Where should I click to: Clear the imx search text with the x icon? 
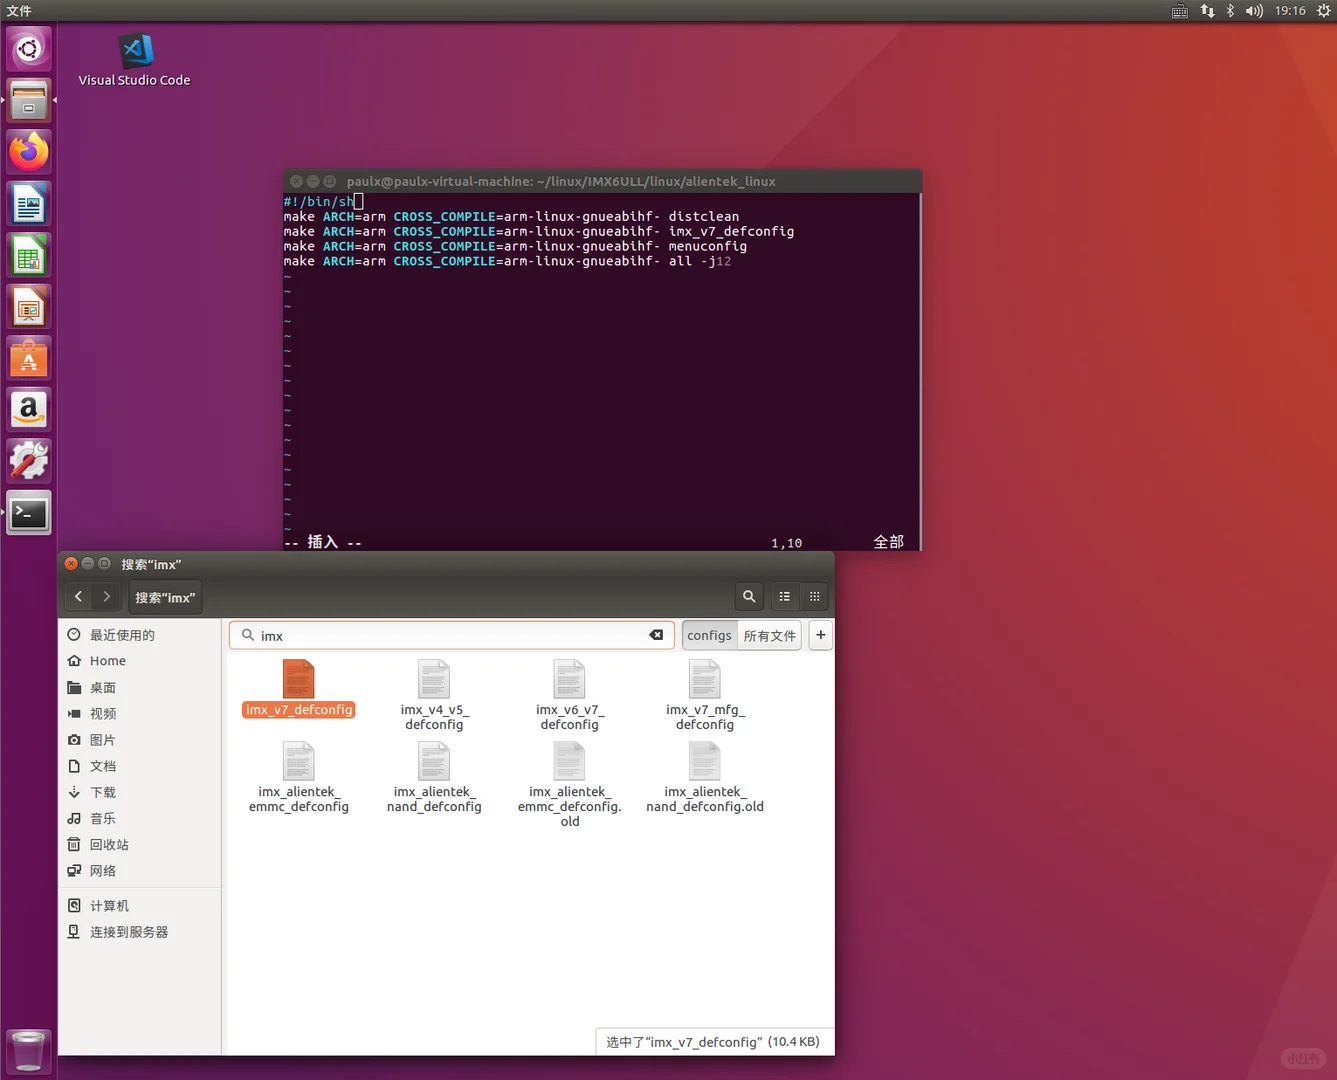[656, 635]
